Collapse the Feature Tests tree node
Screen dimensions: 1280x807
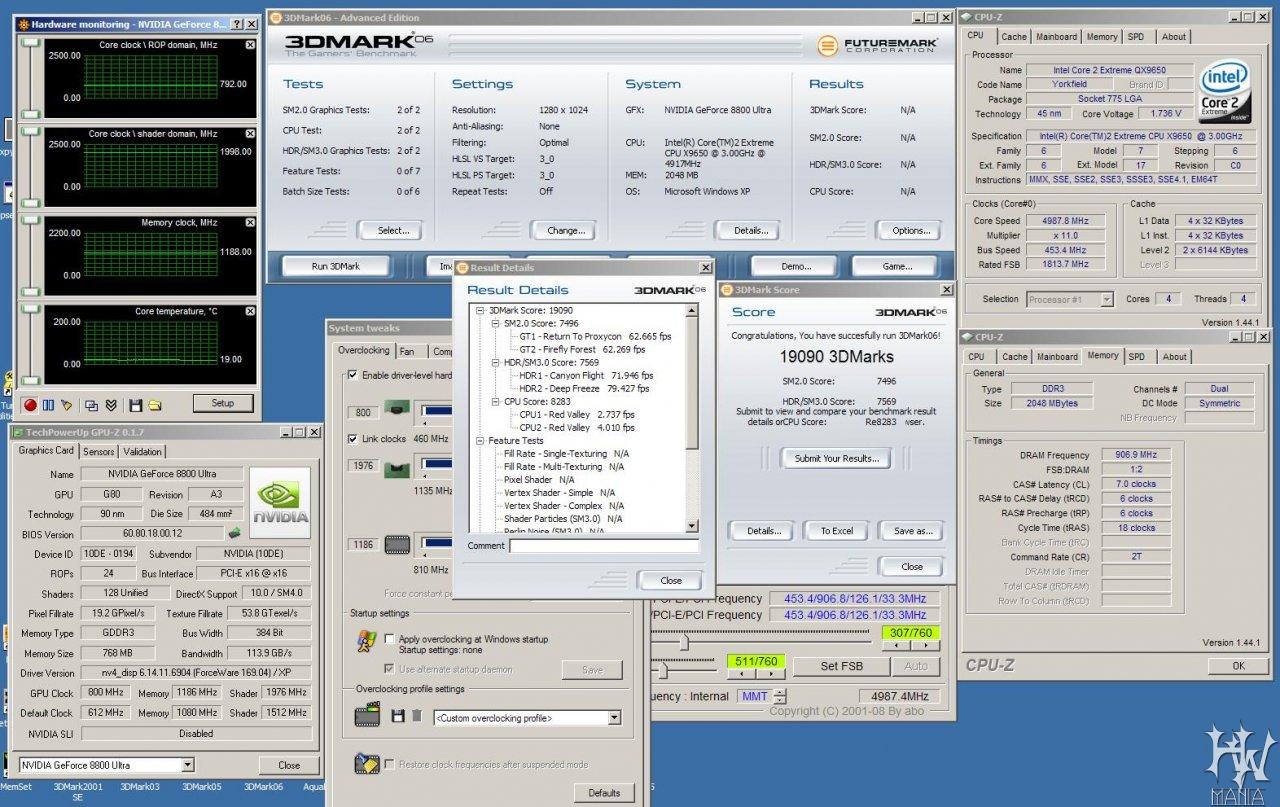(481, 441)
